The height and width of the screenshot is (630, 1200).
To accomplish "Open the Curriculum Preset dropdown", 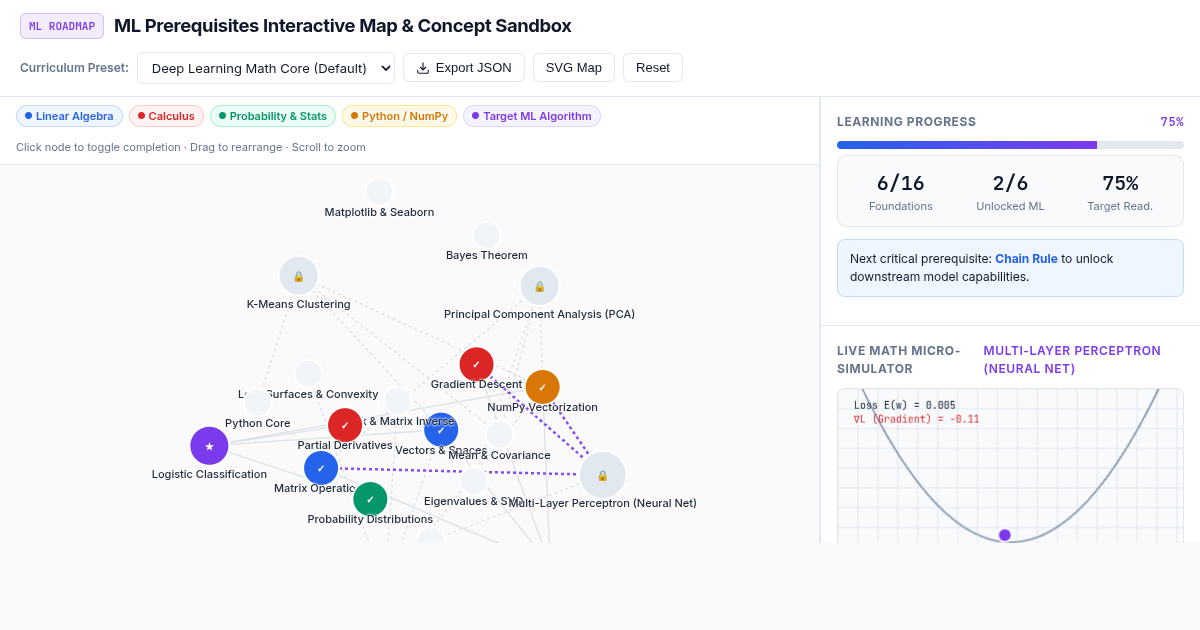I will tap(266, 68).
